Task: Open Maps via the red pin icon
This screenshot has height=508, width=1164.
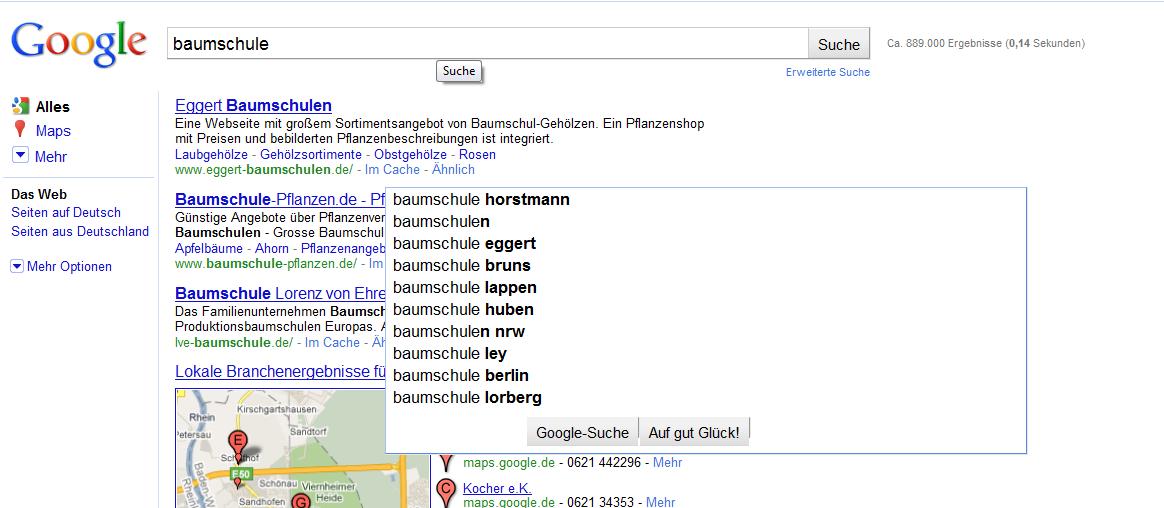Action: point(20,130)
